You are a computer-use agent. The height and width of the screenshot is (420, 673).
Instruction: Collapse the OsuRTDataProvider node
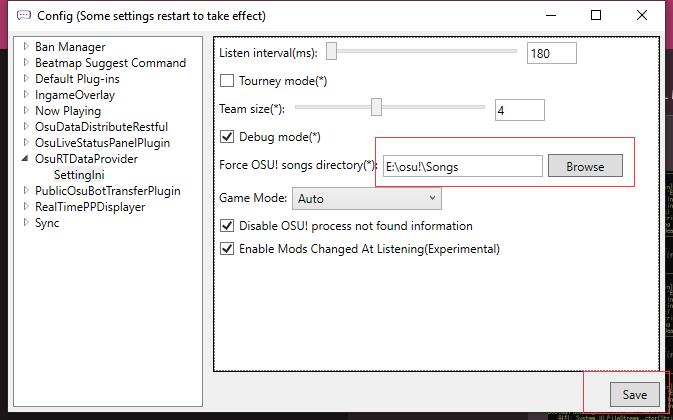click(25, 159)
